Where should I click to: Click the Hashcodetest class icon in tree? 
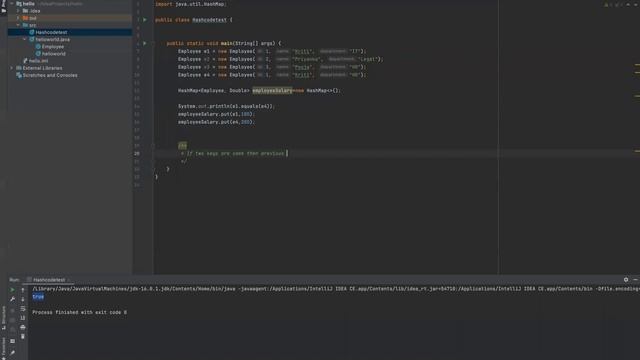pos(31,32)
